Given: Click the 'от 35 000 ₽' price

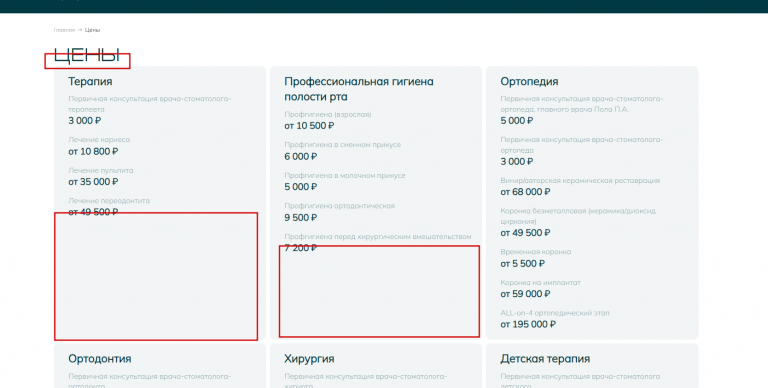Looking at the screenshot, I should point(93,182).
